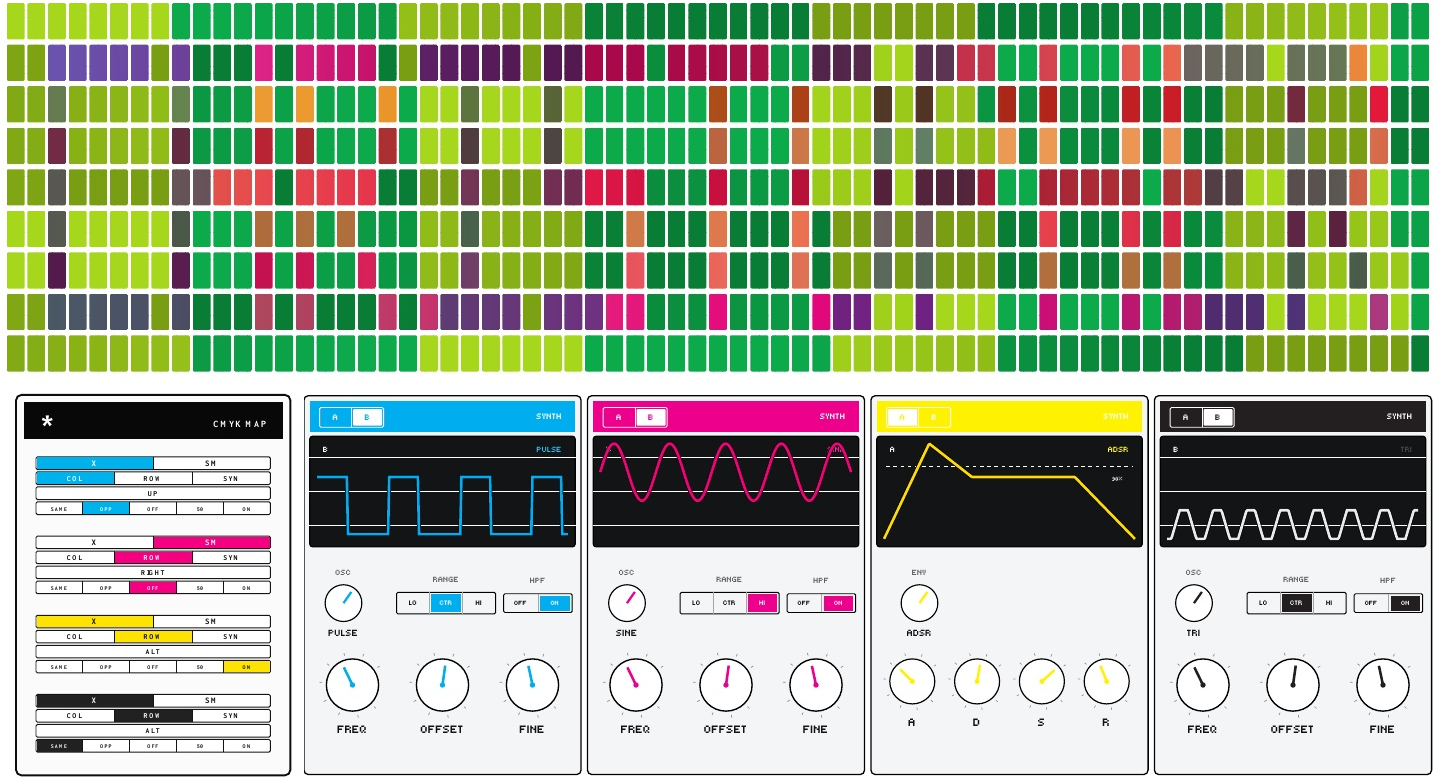Set magenta synth RANGE to CTR
Screen dimensions: 1442x778
pyautogui.click(x=729, y=603)
